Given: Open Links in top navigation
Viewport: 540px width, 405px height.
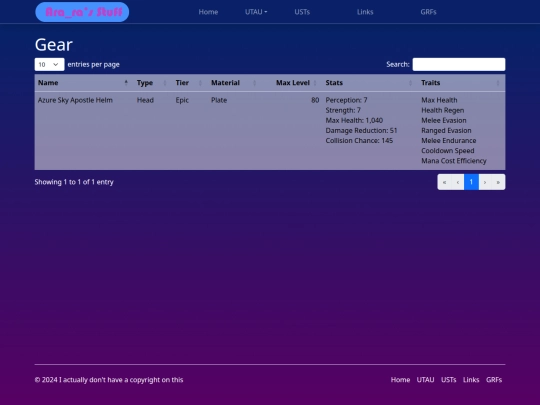Looking at the screenshot, I should [365, 12].
